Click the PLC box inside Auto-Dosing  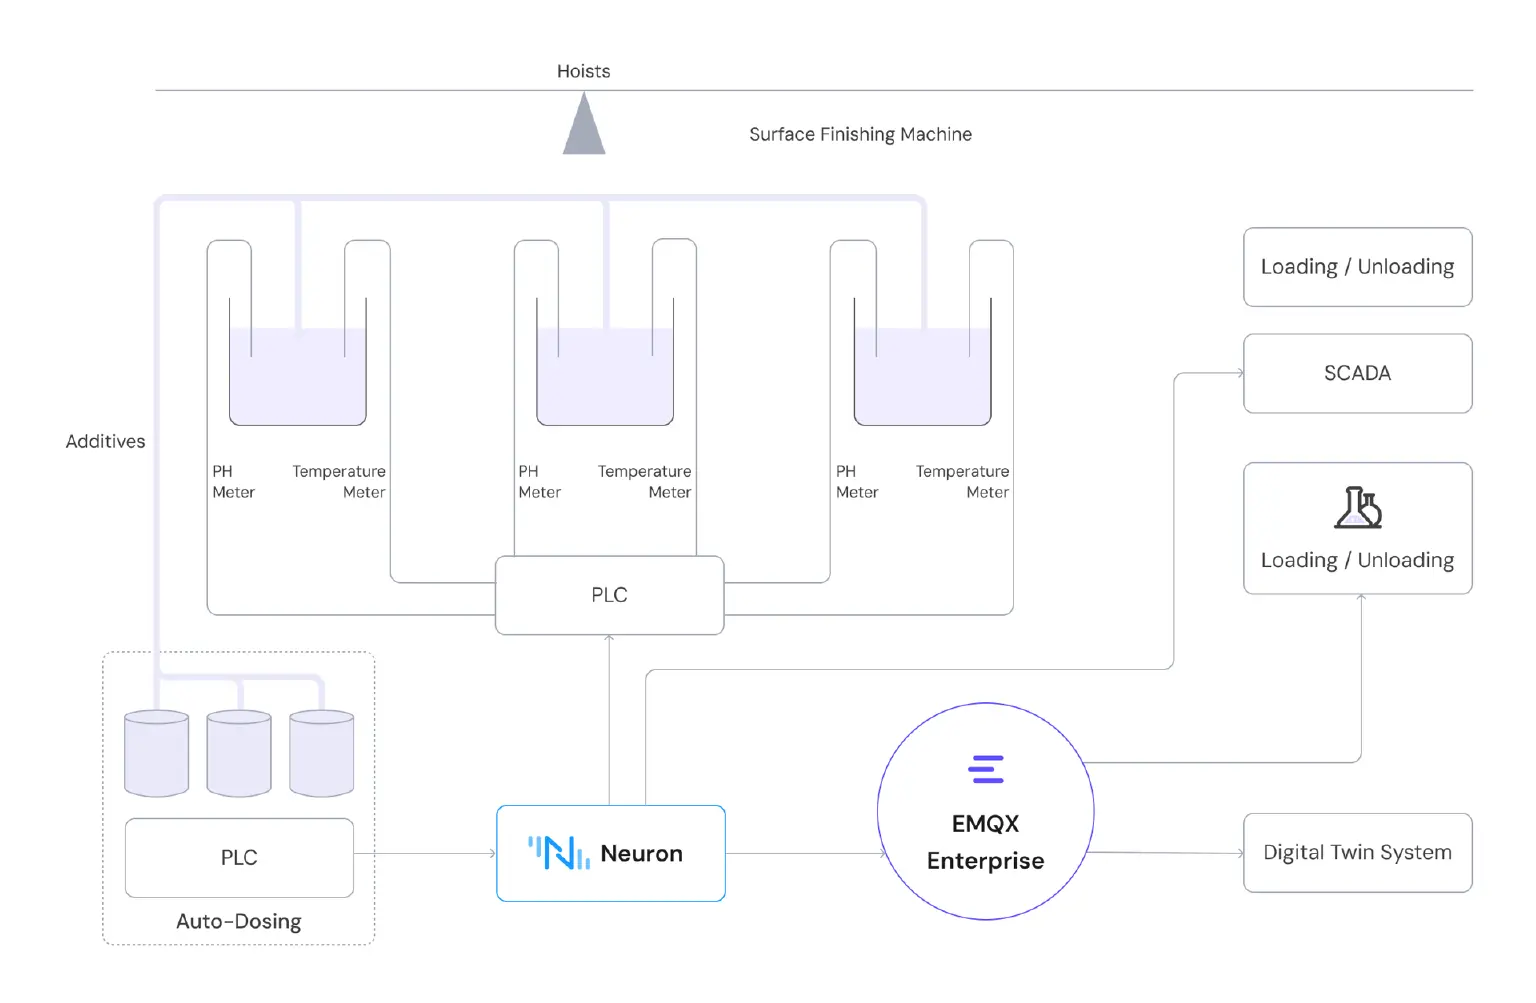tap(239, 858)
